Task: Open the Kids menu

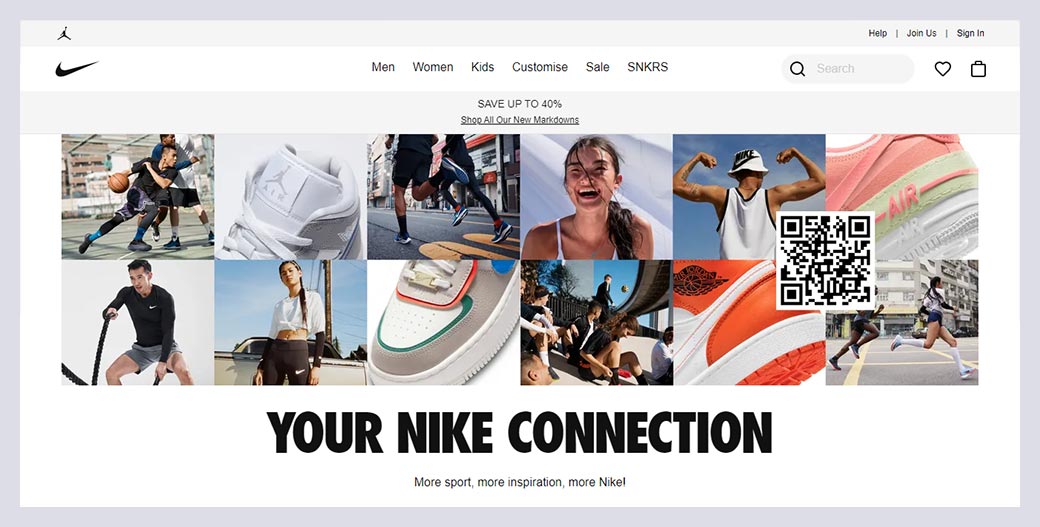Action: point(482,67)
